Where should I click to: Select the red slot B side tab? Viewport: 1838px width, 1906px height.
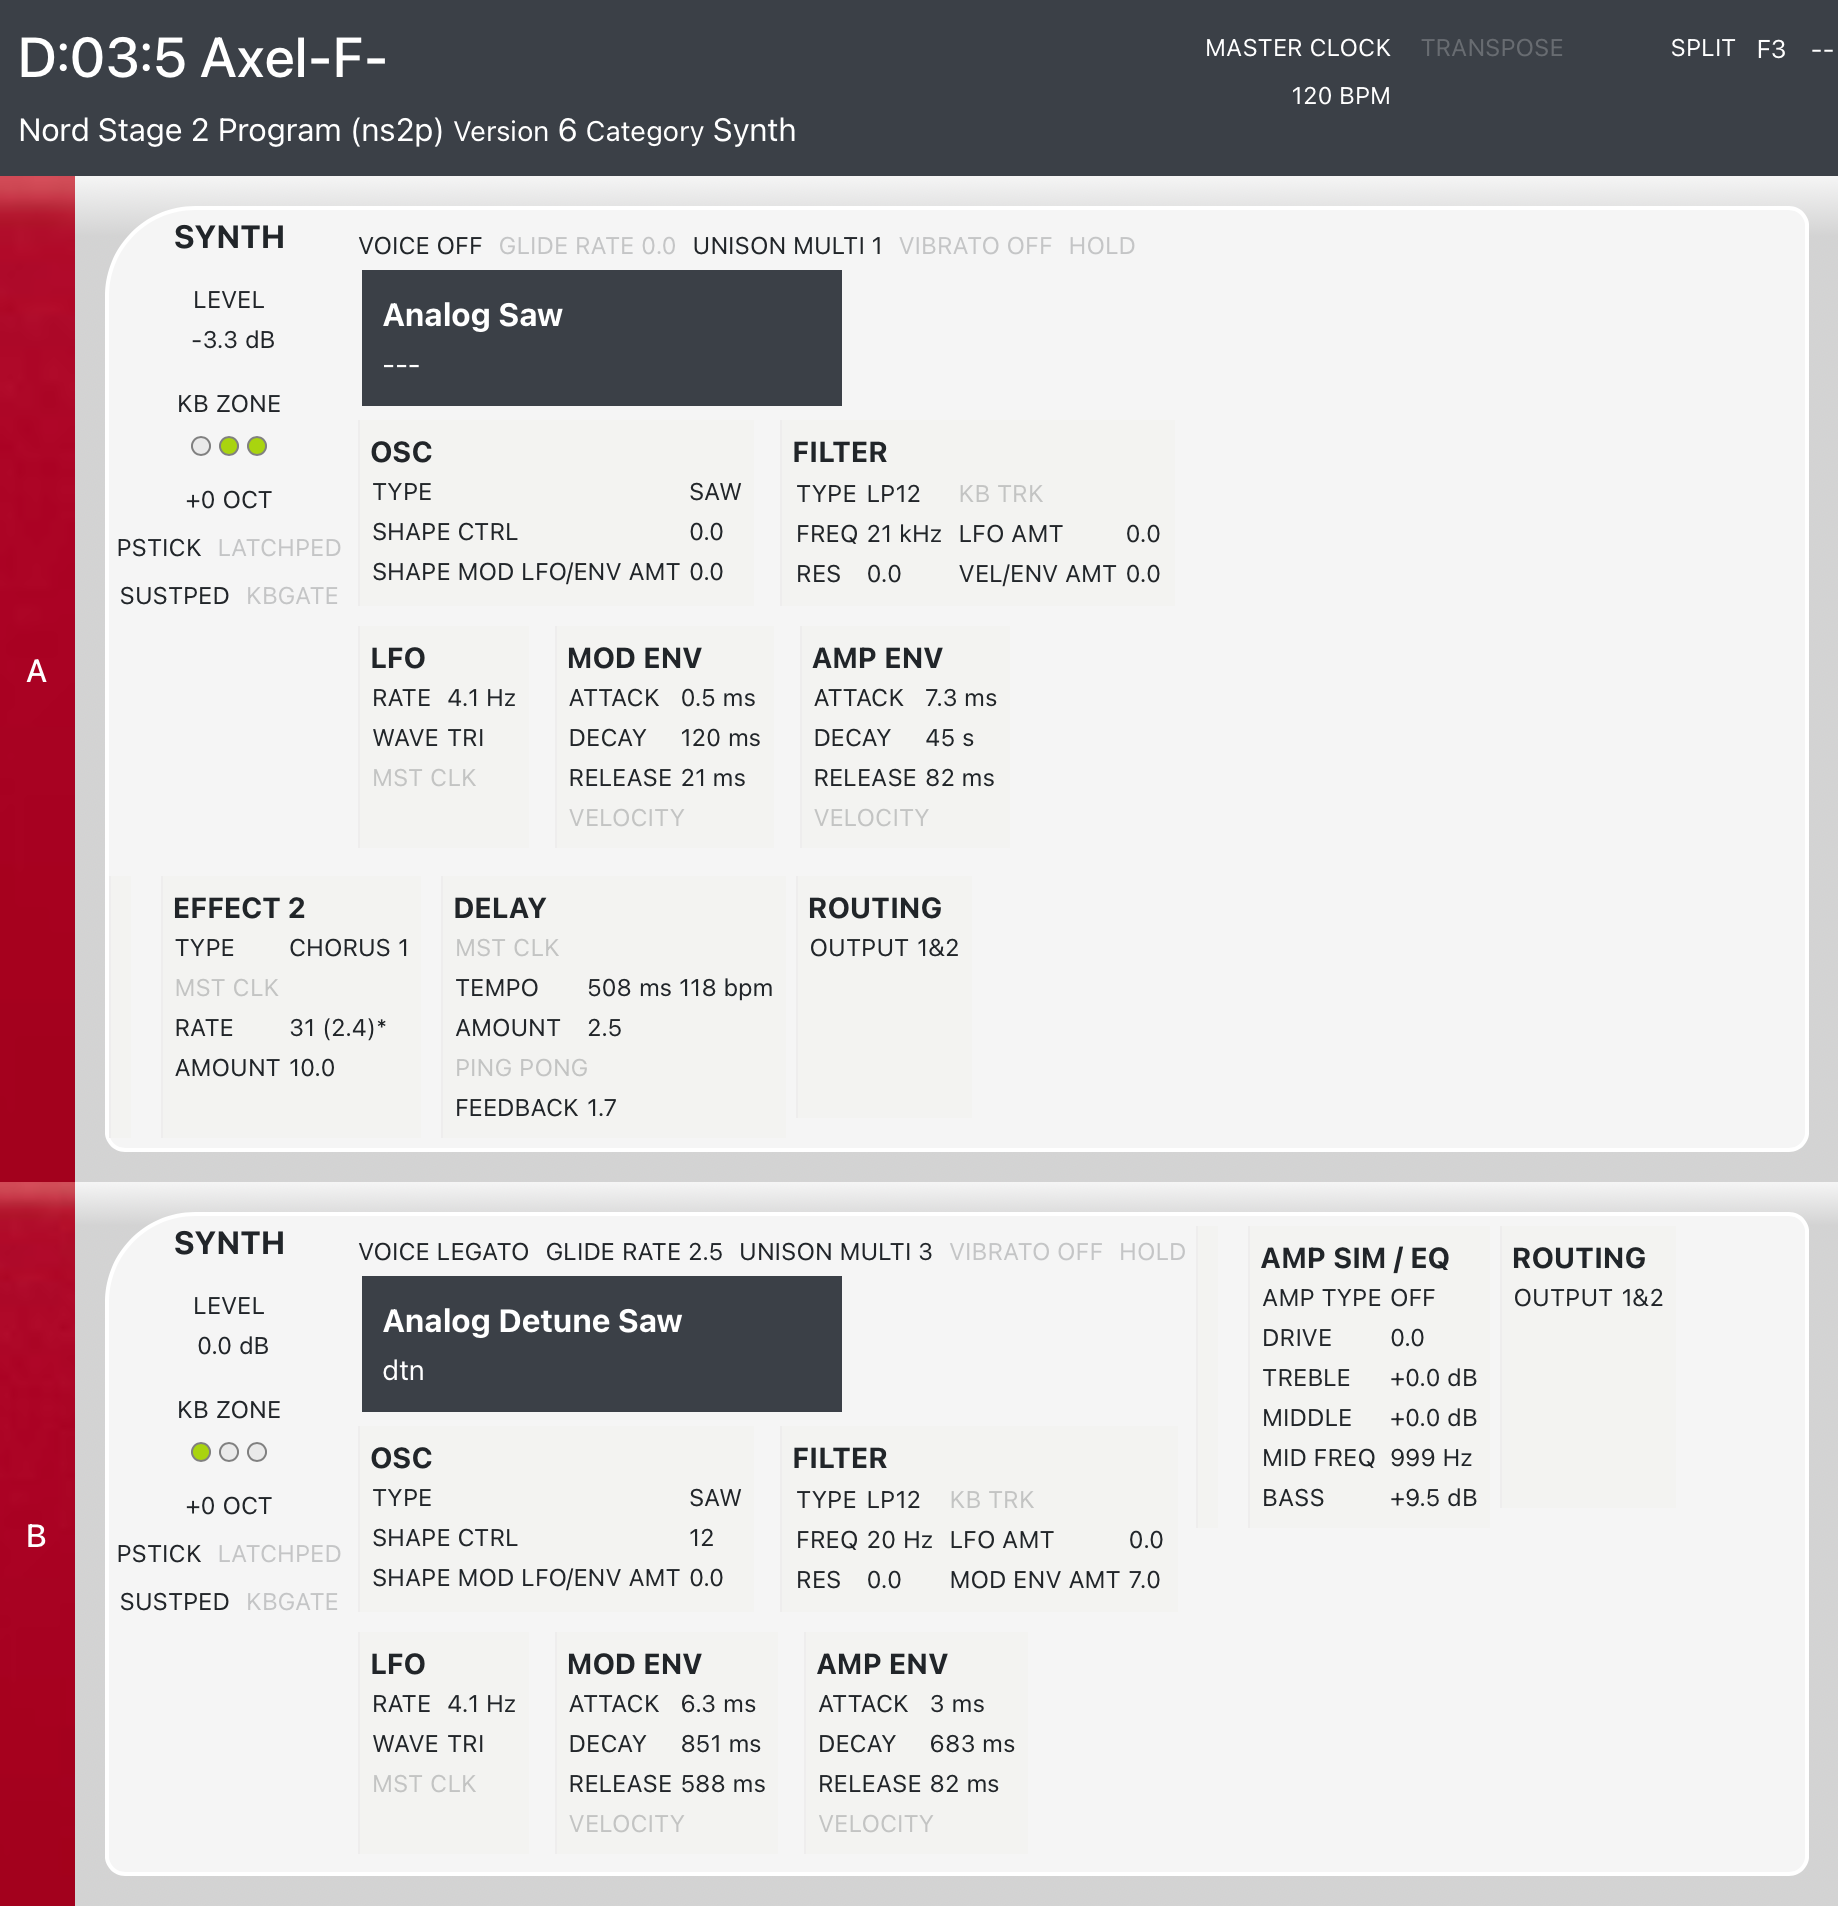click(x=37, y=1536)
